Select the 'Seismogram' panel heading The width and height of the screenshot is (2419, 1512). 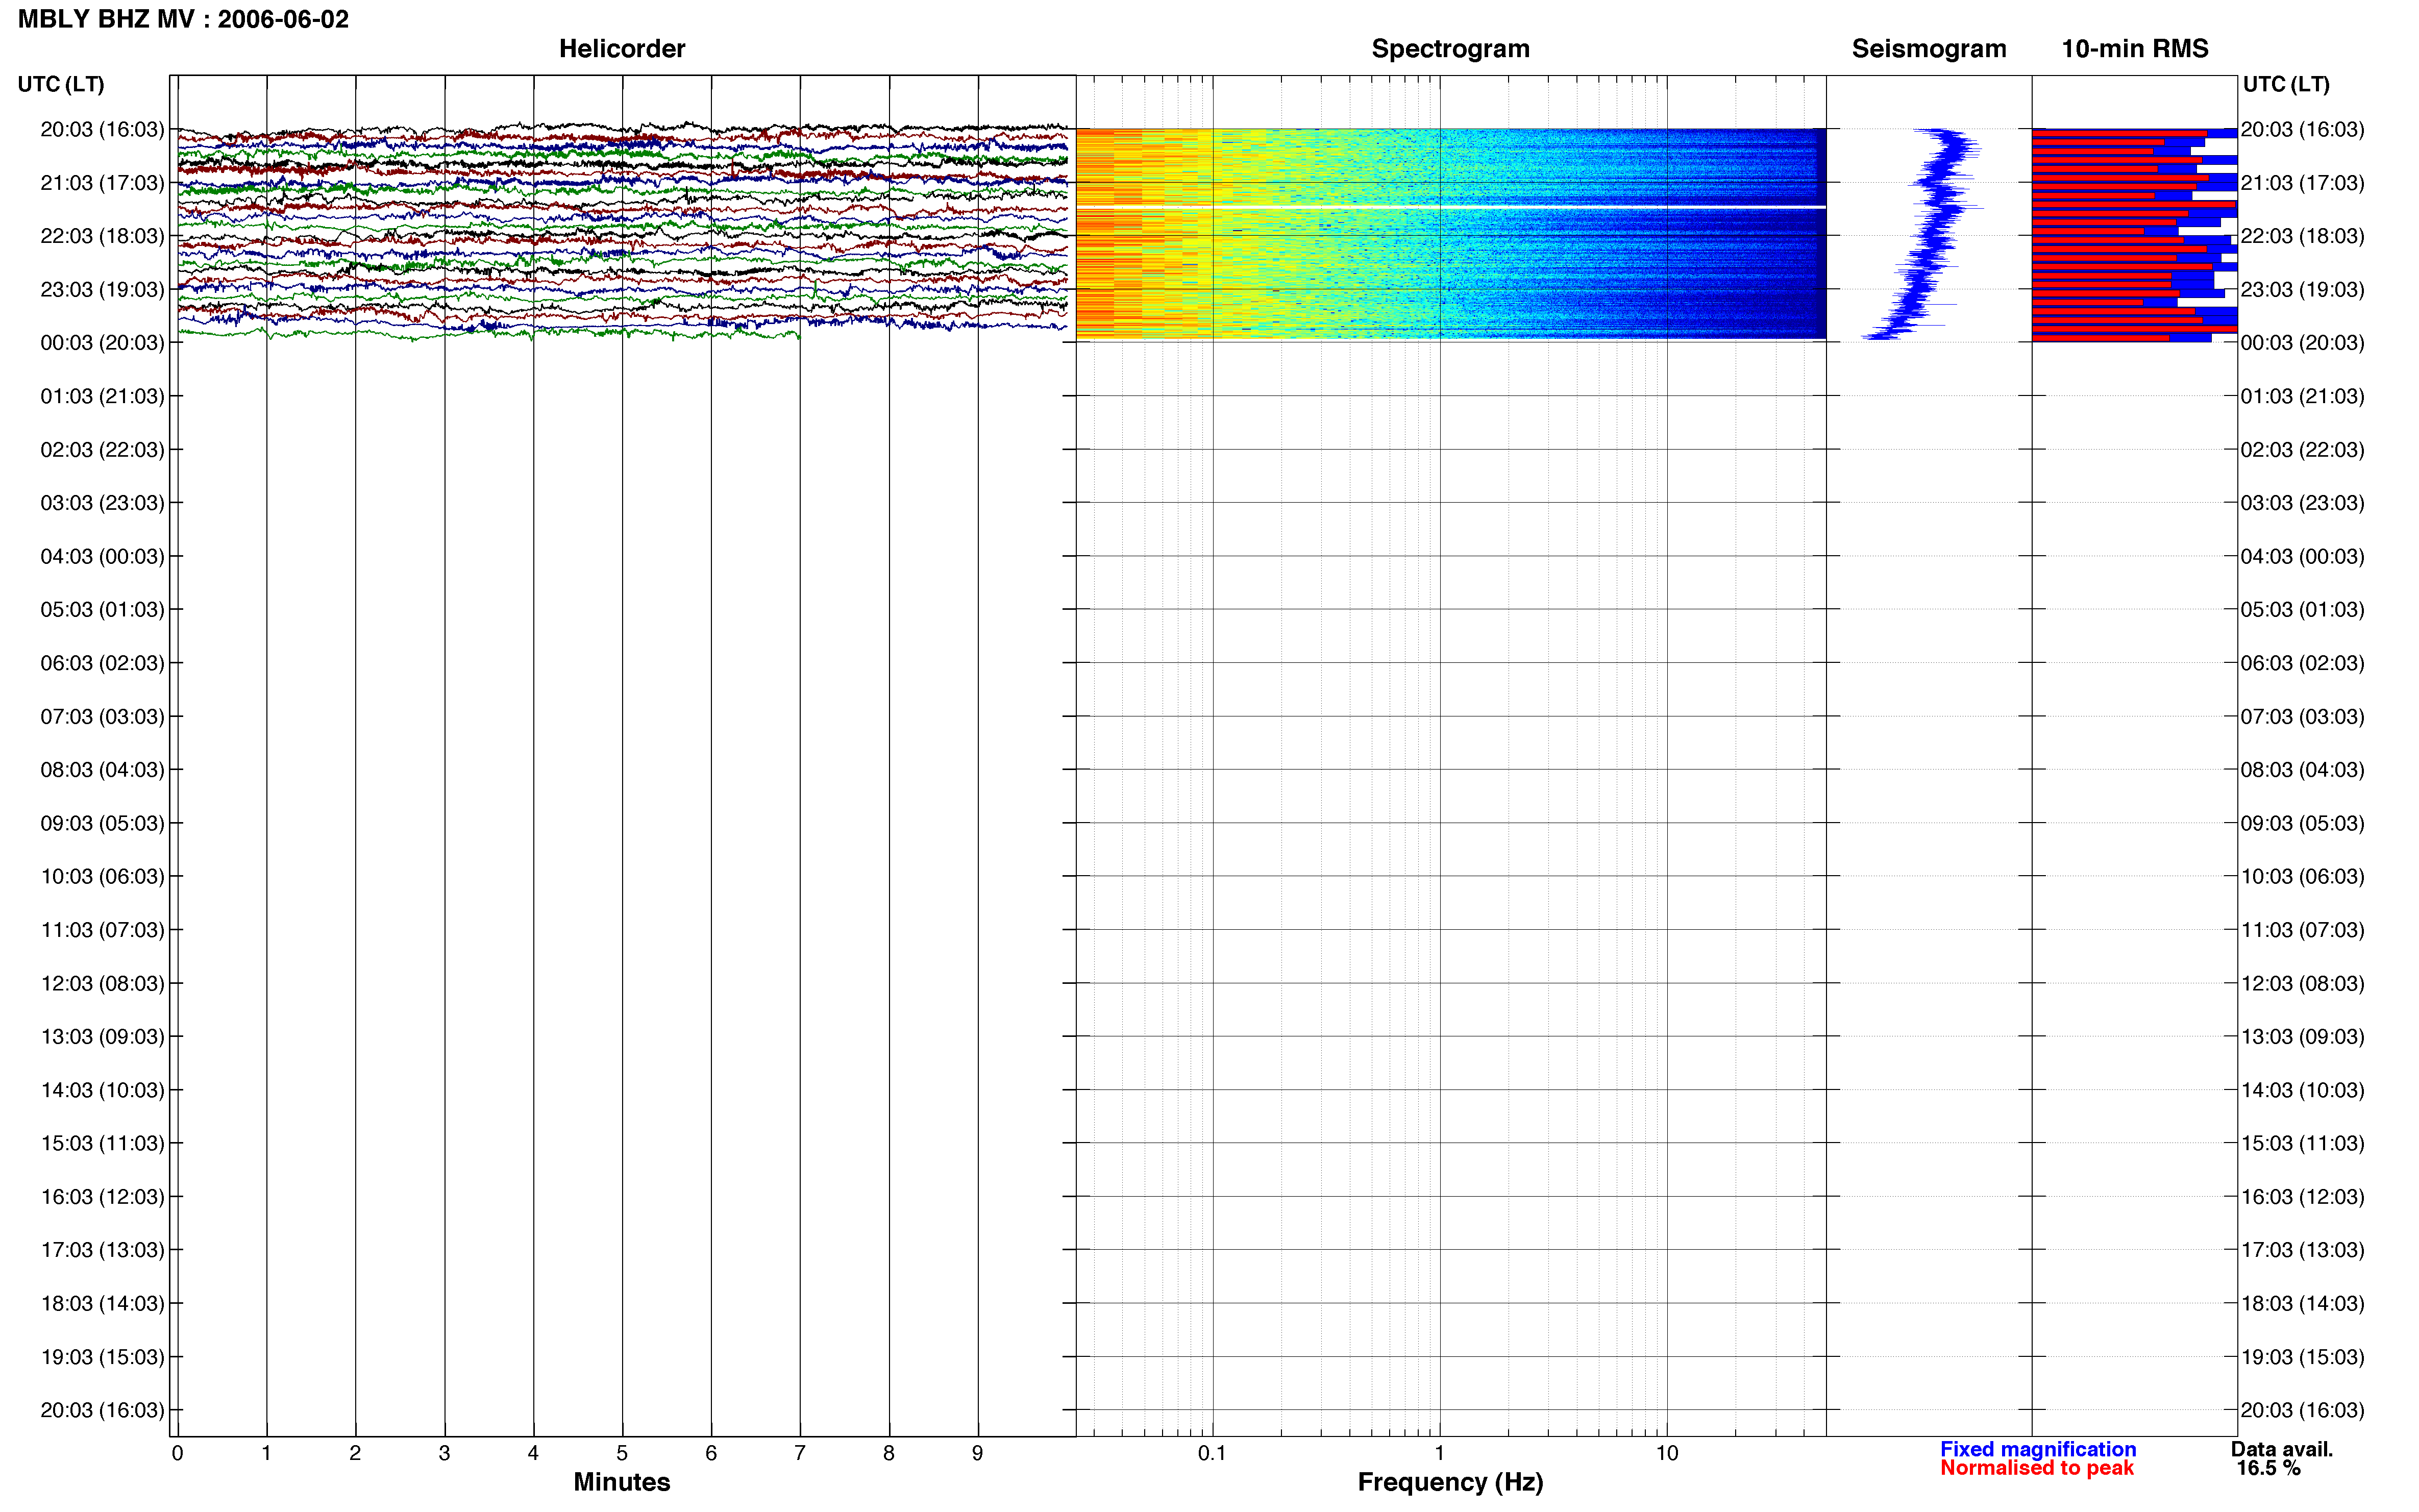click(1928, 49)
